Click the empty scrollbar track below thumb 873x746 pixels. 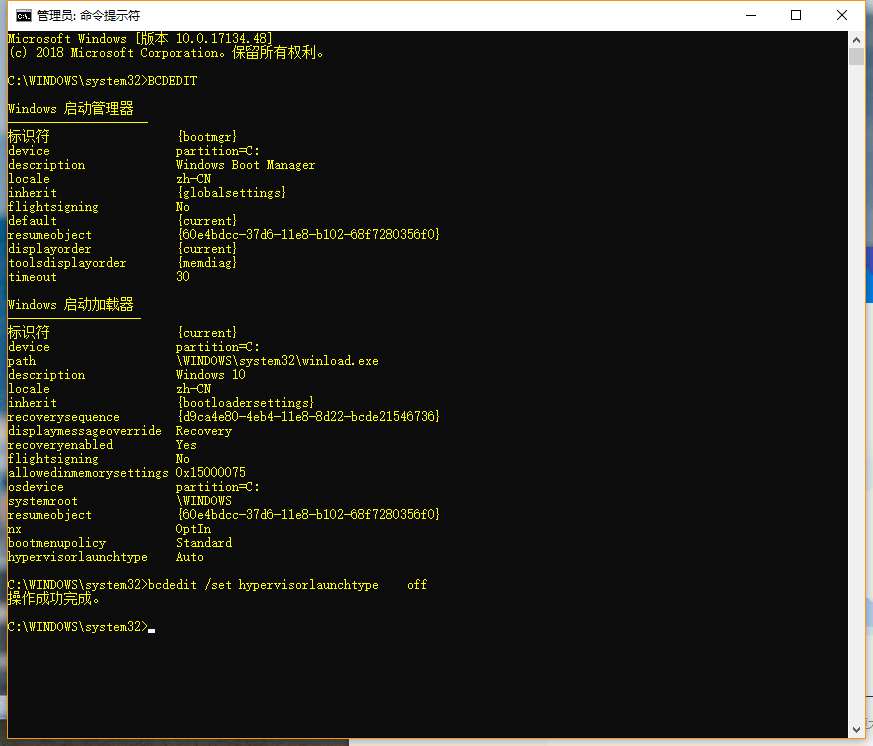tap(856, 400)
